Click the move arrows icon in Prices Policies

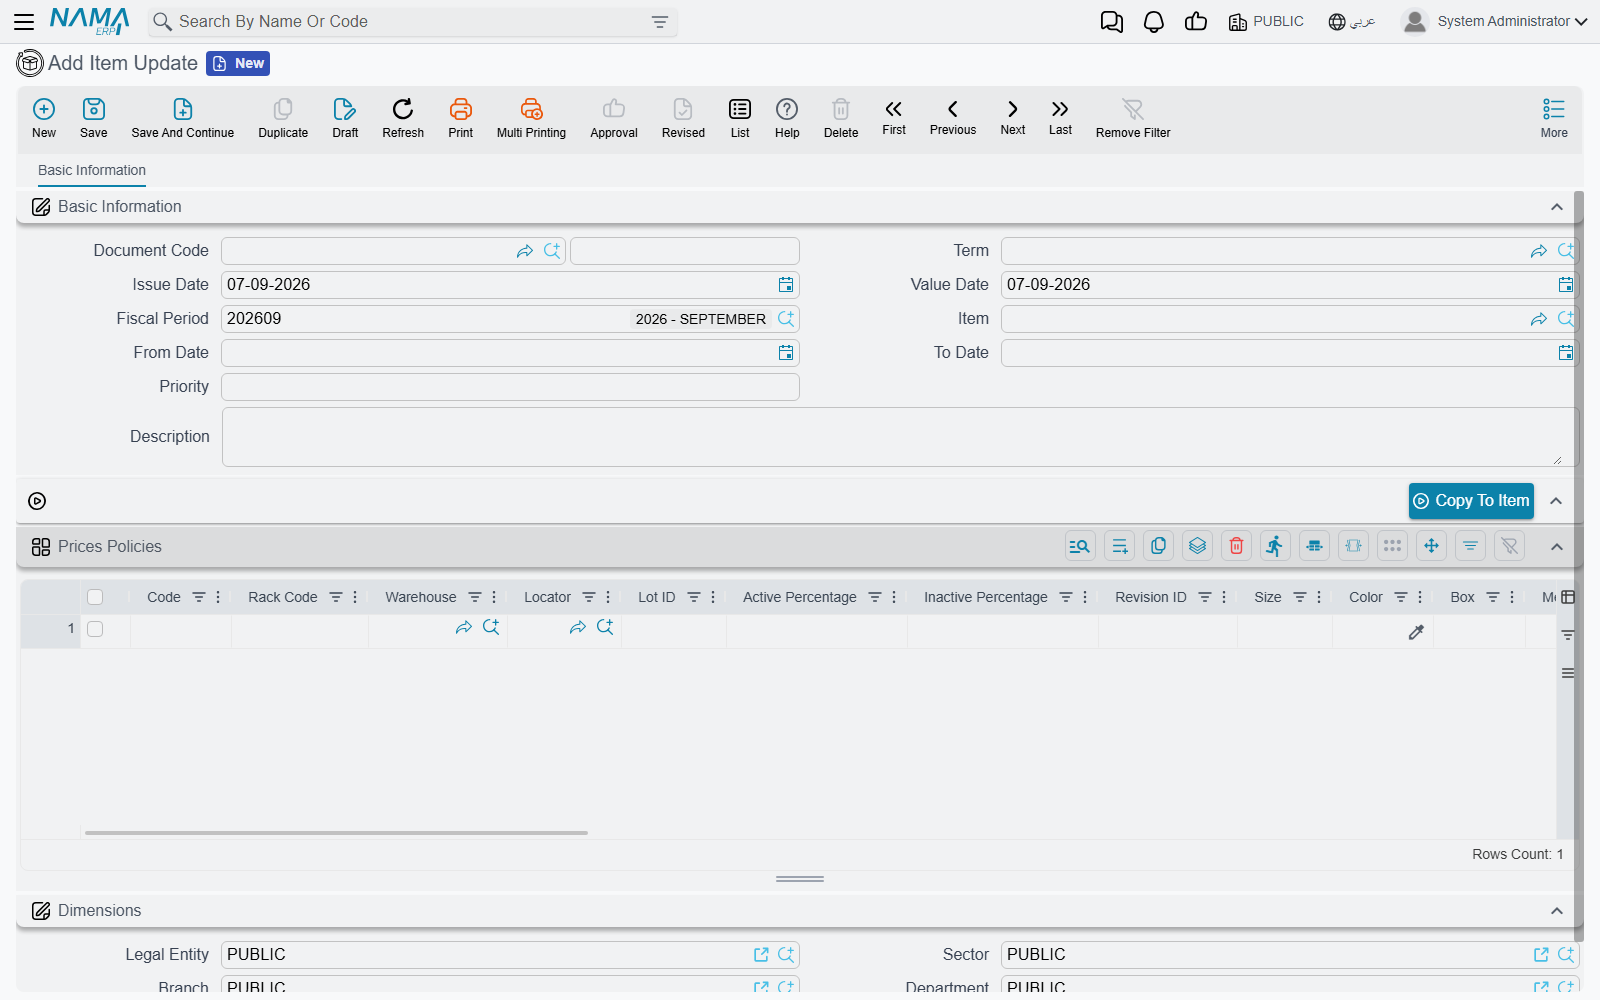tap(1431, 546)
